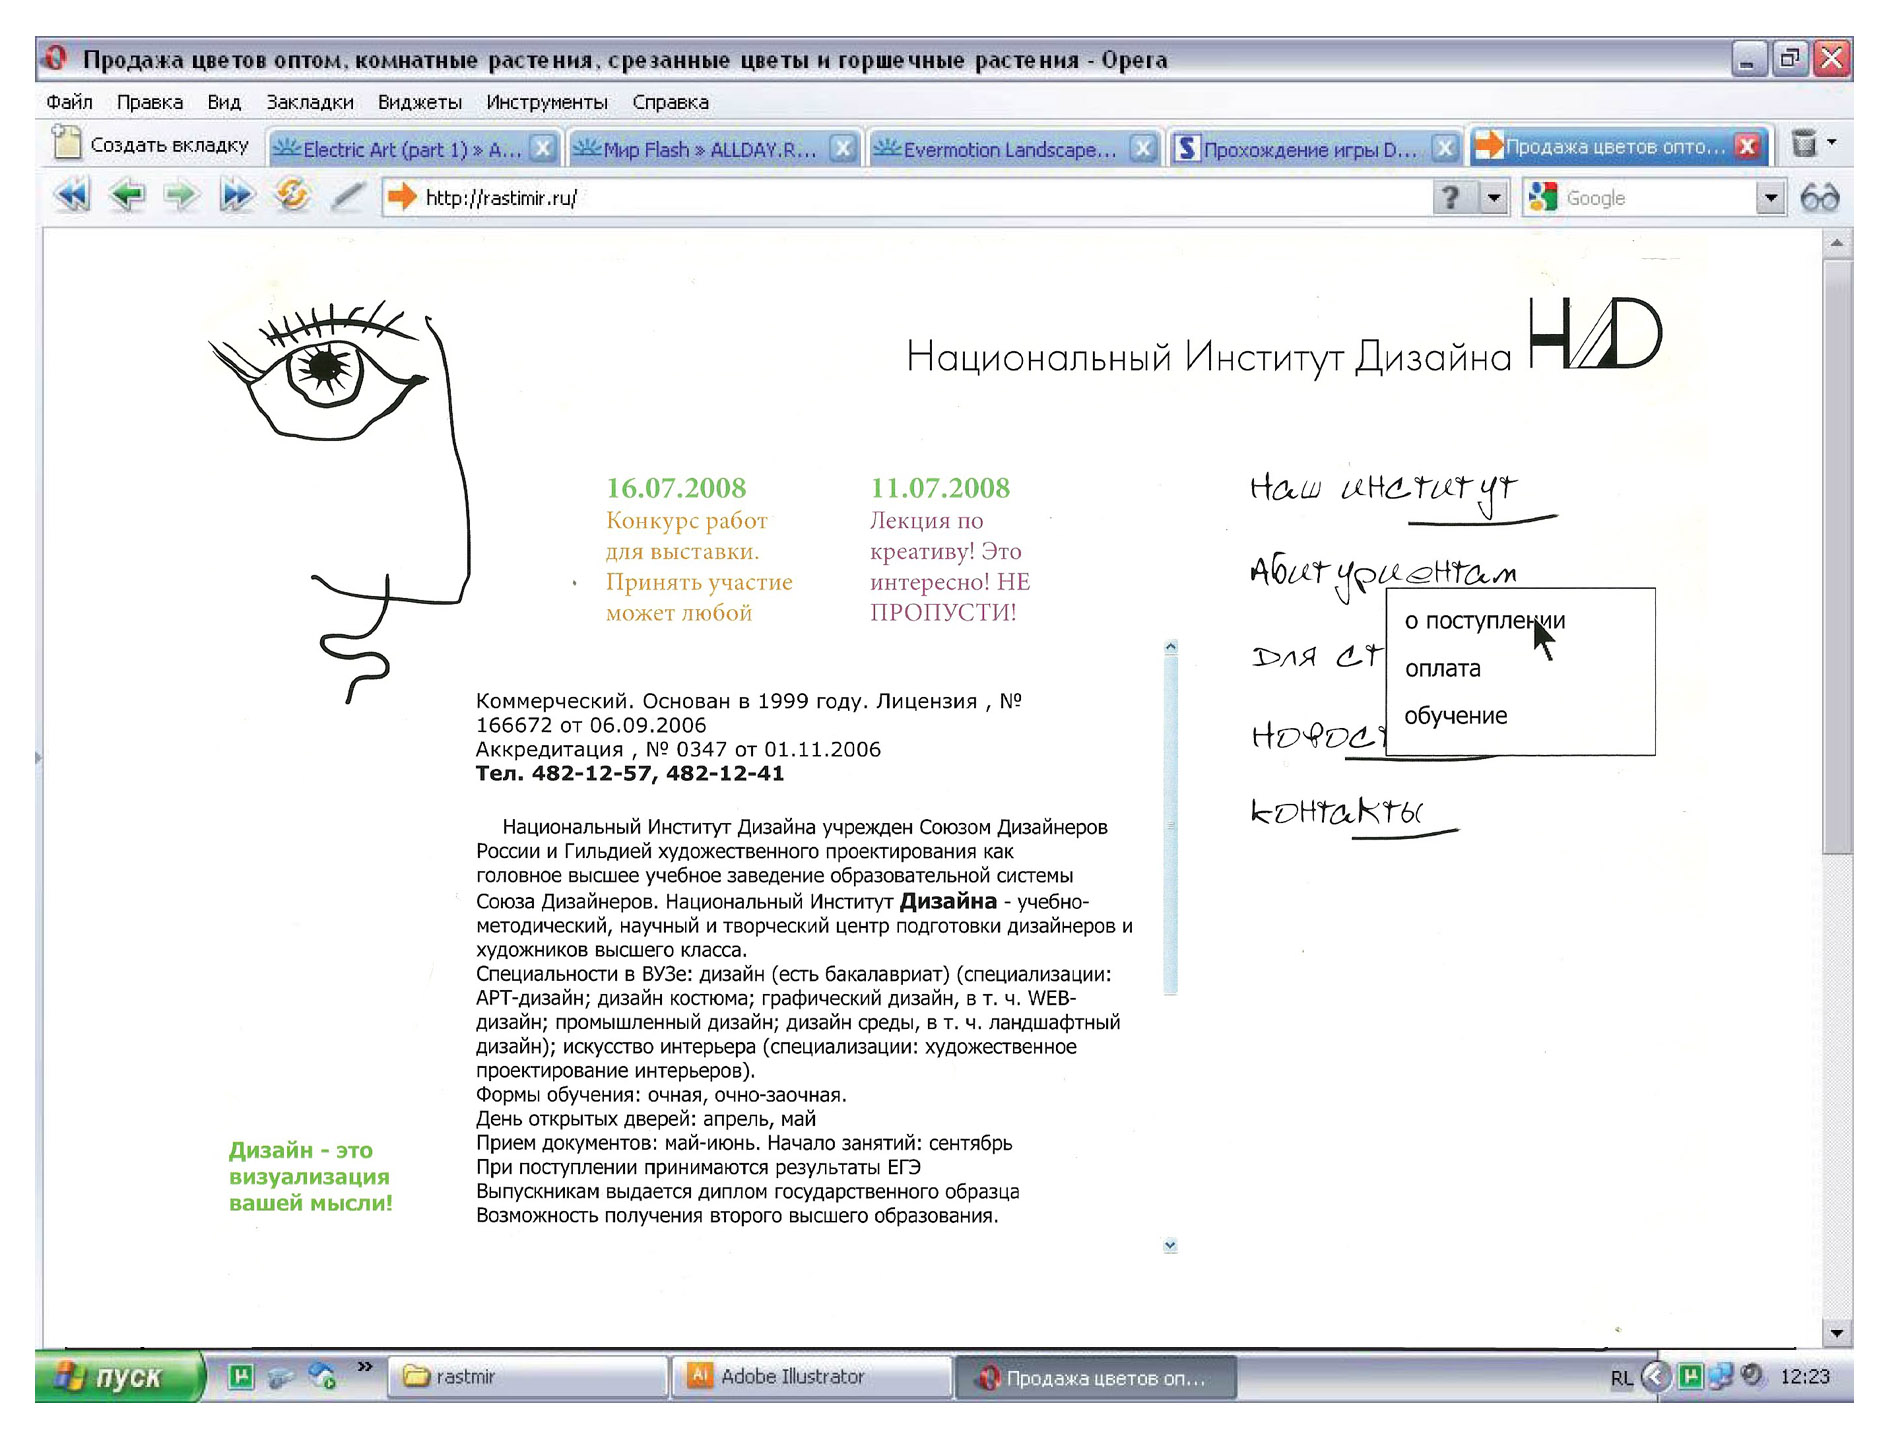Click the Create new tab button
Viewport: 1893px width, 1443px height.
(152, 145)
